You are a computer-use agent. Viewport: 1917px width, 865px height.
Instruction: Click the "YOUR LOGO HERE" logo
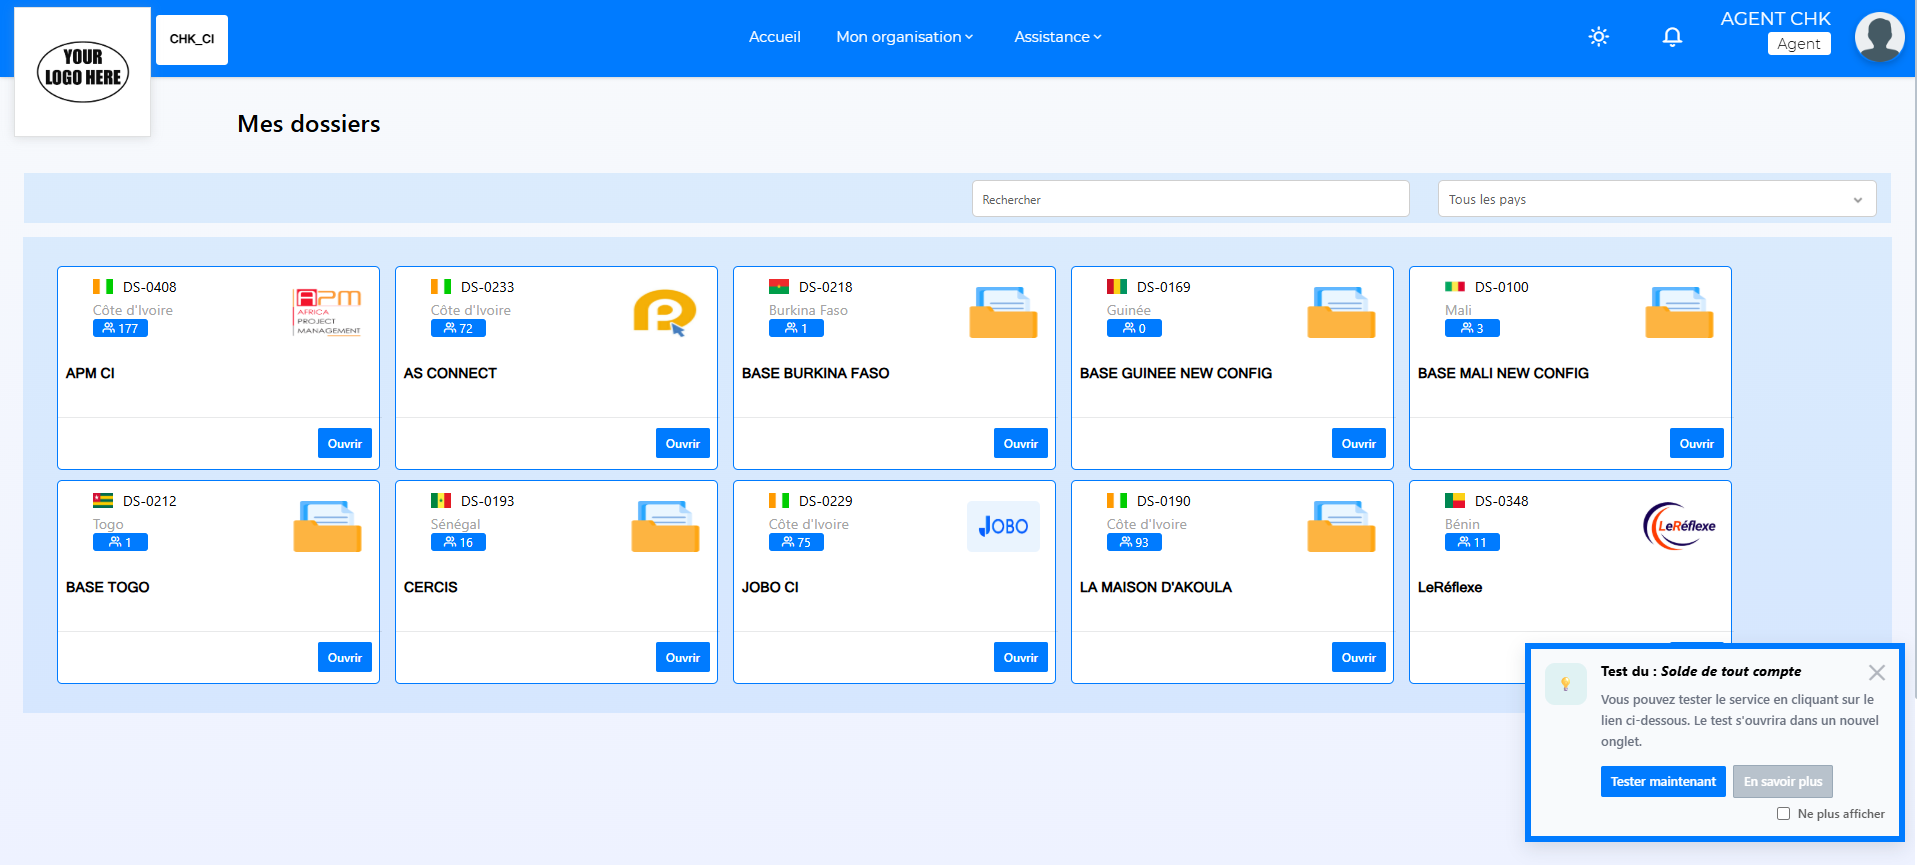tap(83, 72)
